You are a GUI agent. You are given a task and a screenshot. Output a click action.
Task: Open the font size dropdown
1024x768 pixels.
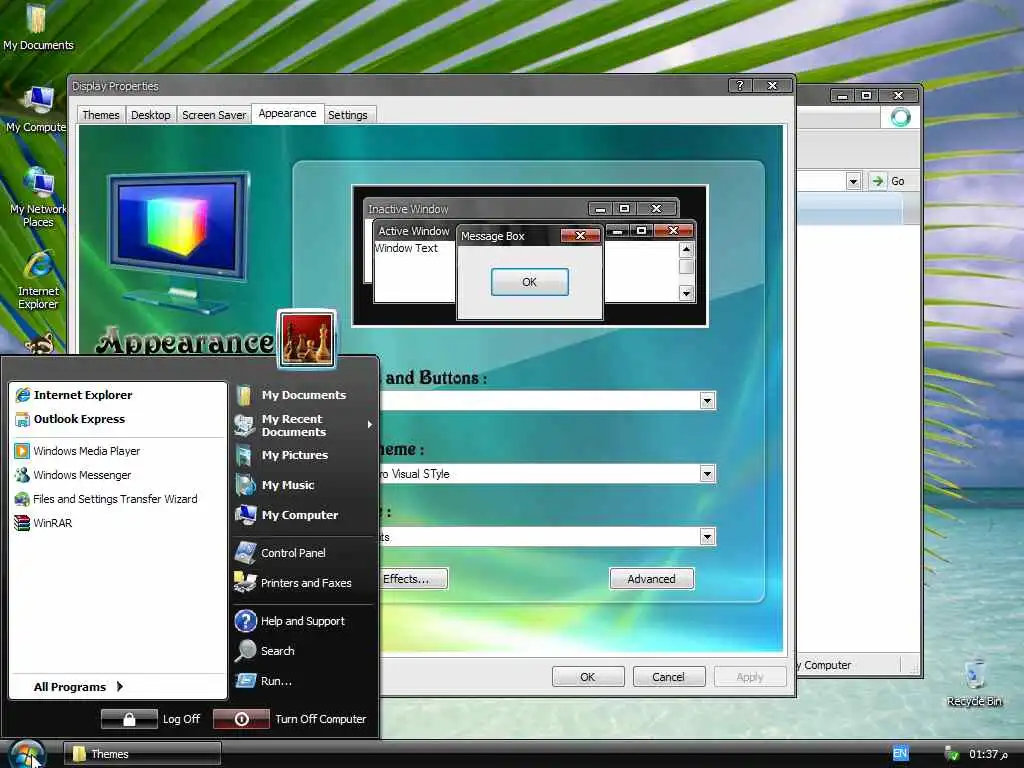707,537
